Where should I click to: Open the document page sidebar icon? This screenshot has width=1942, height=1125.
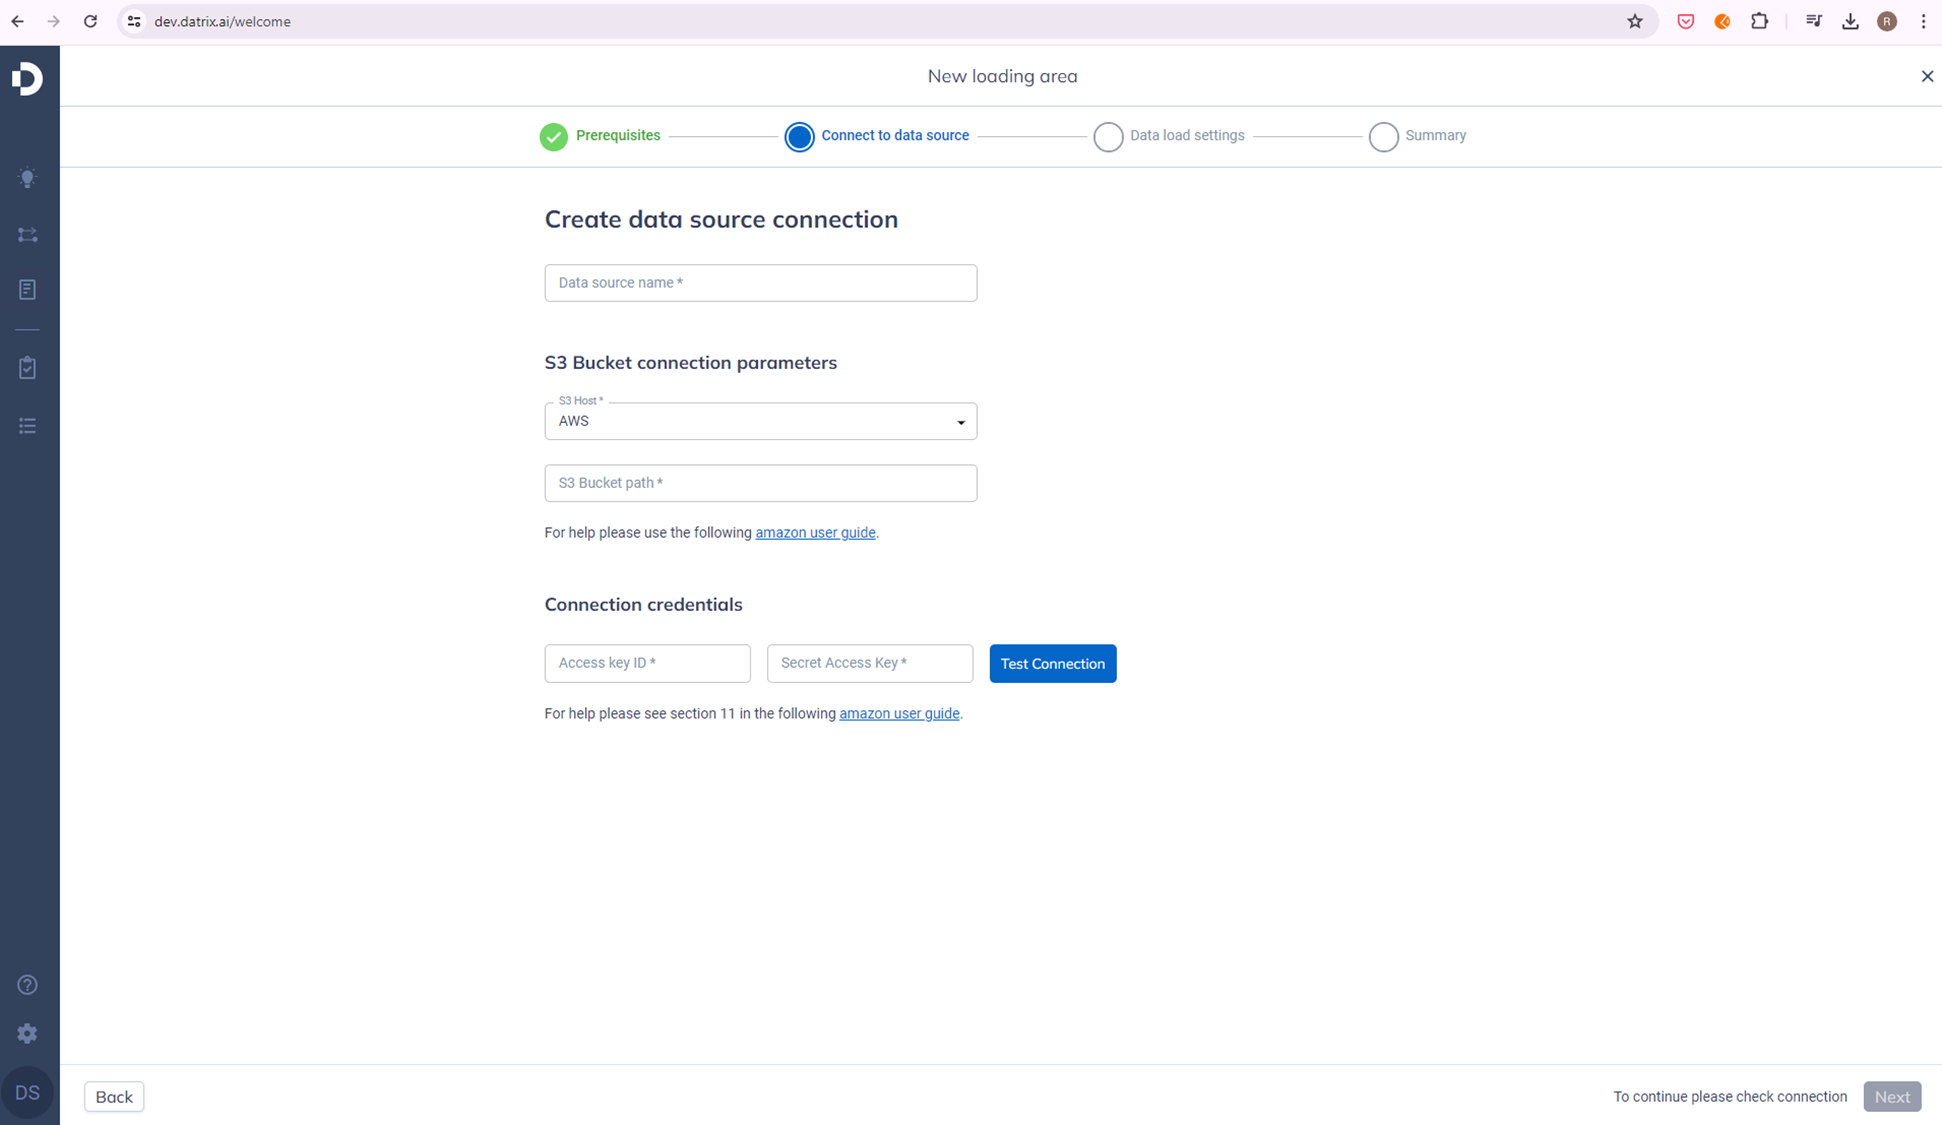pyautogui.click(x=28, y=290)
